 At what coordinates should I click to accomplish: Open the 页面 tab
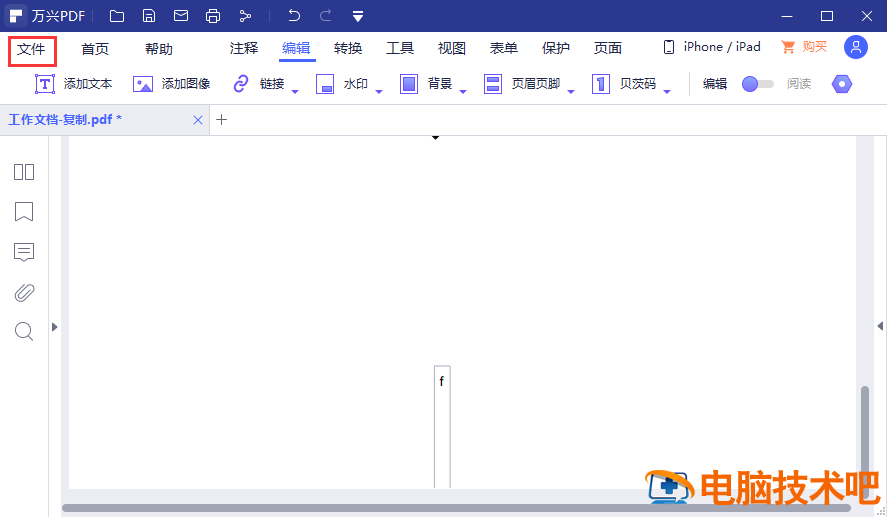click(608, 49)
